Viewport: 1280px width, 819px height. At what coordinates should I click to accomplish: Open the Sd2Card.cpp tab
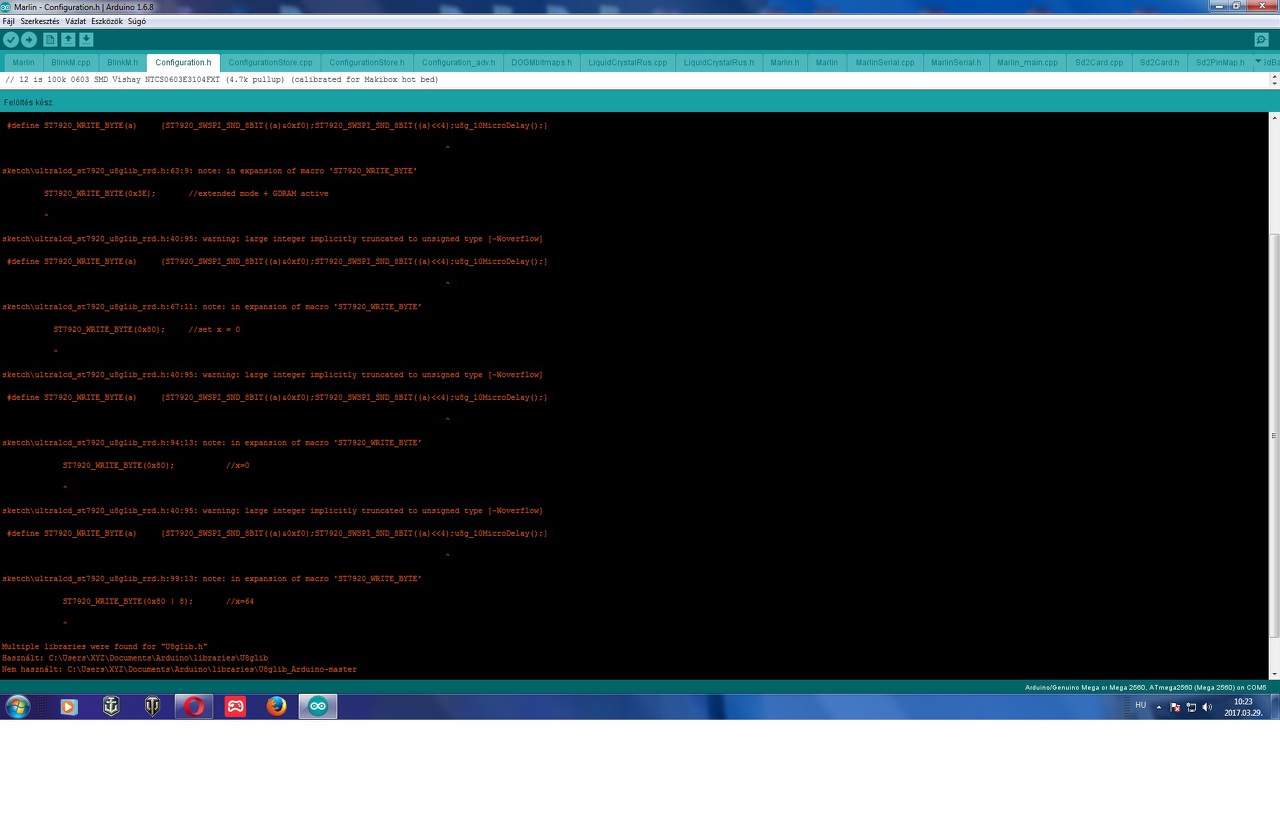point(1099,62)
